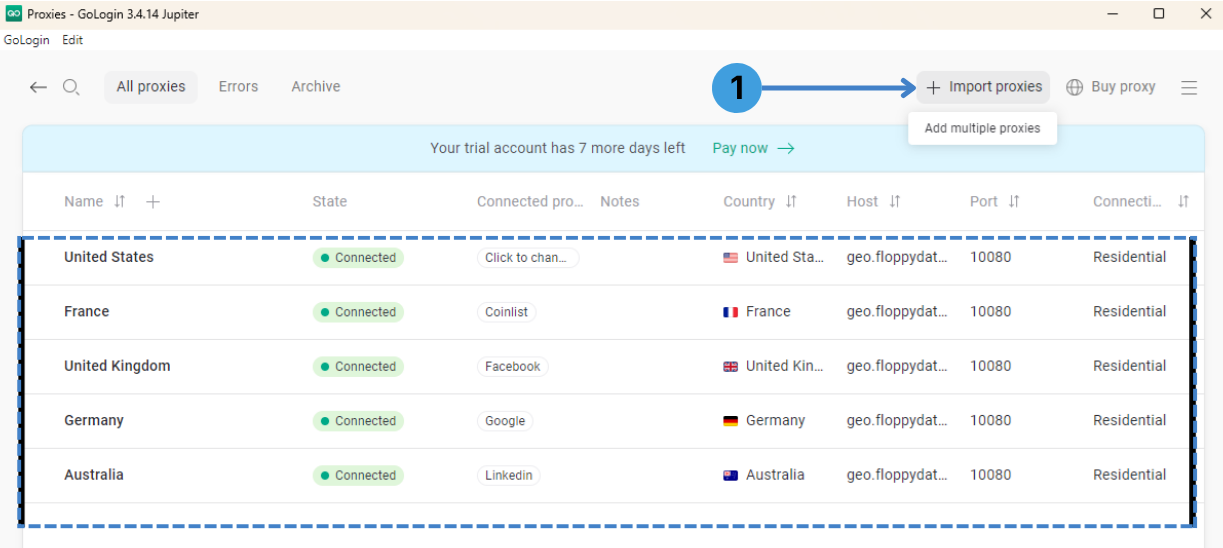The width and height of the screenshot is (1223, 548).
Task: Click Connected status of Australia proxy
Action: pyautogui.click(x=358, y=476)
